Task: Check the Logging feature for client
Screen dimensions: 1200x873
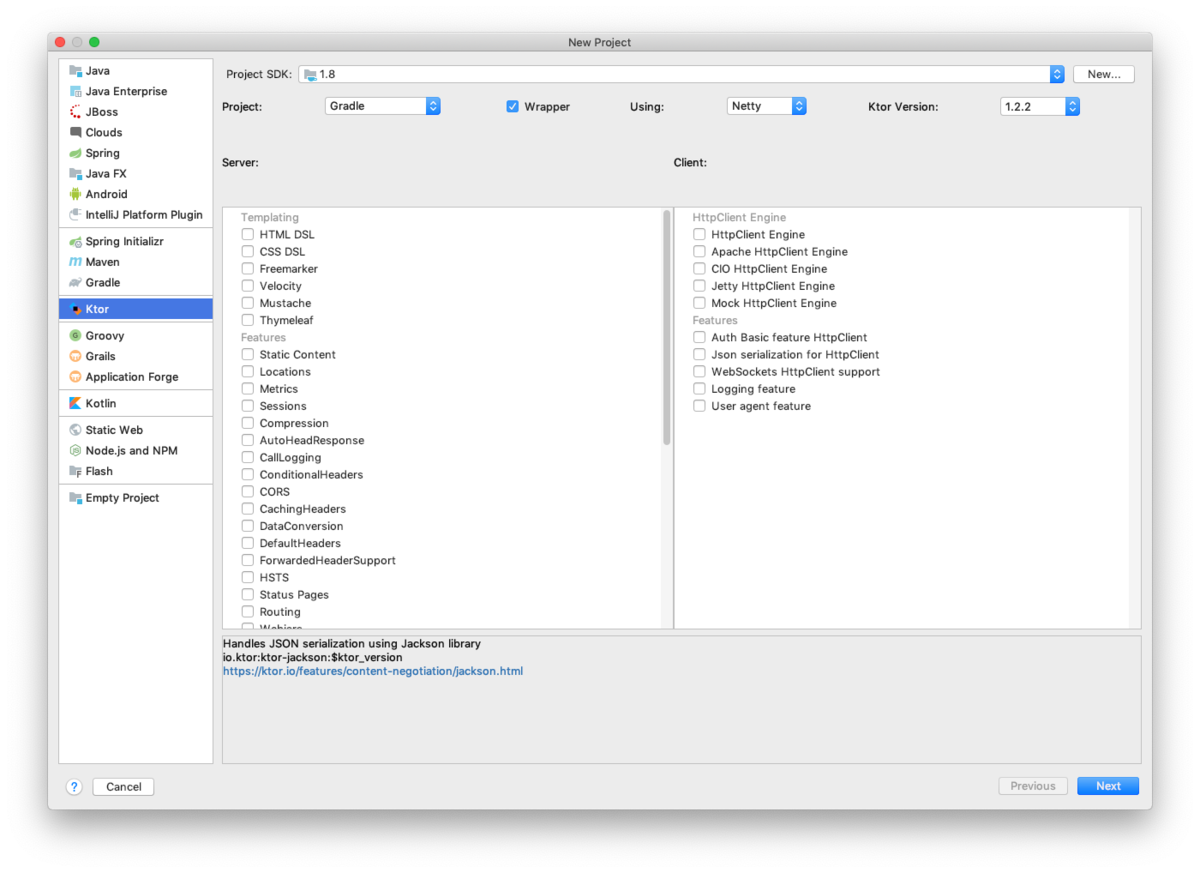Action: click(700, 389)
